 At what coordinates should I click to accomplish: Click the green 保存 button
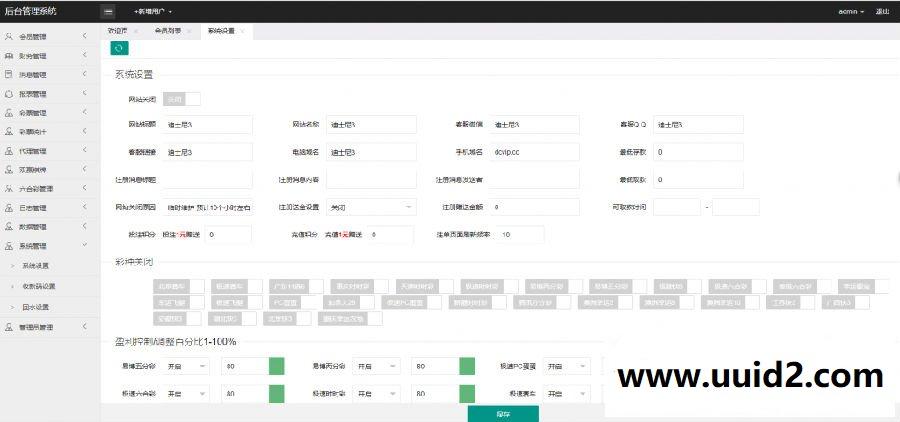point(503,414)
